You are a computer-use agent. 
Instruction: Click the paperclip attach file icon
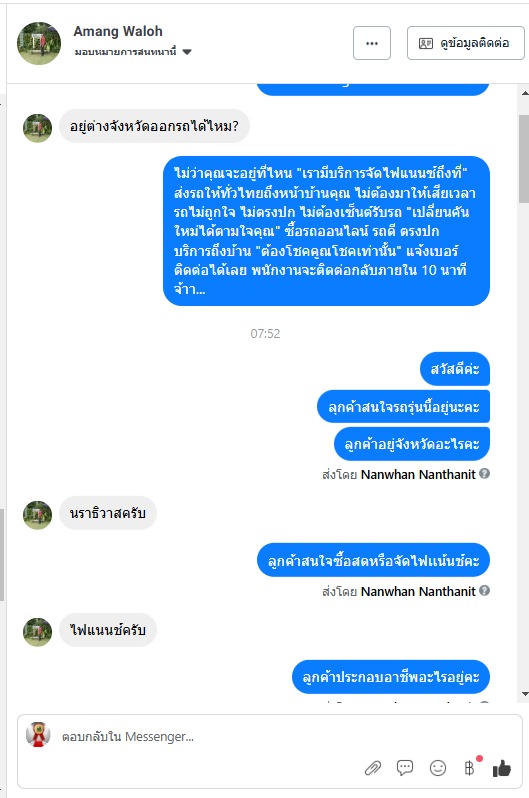point(373,767)
